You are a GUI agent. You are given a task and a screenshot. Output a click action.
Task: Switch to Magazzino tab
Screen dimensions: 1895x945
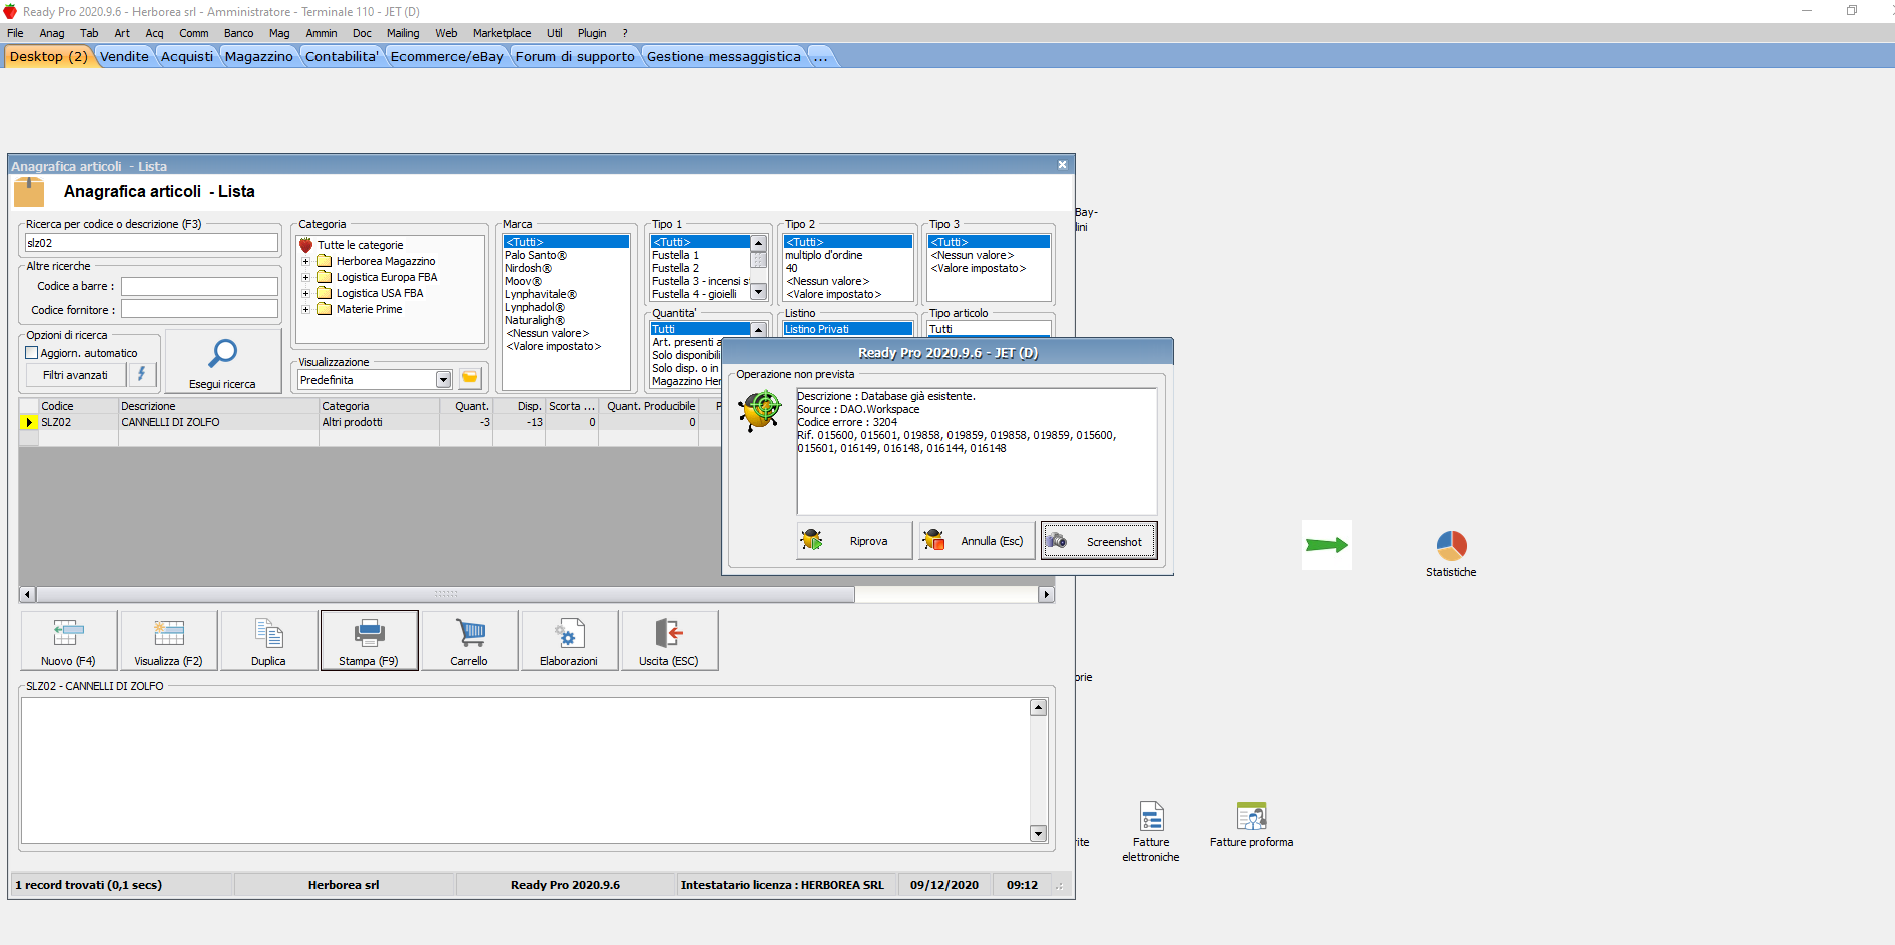click(x=258, y=56)
